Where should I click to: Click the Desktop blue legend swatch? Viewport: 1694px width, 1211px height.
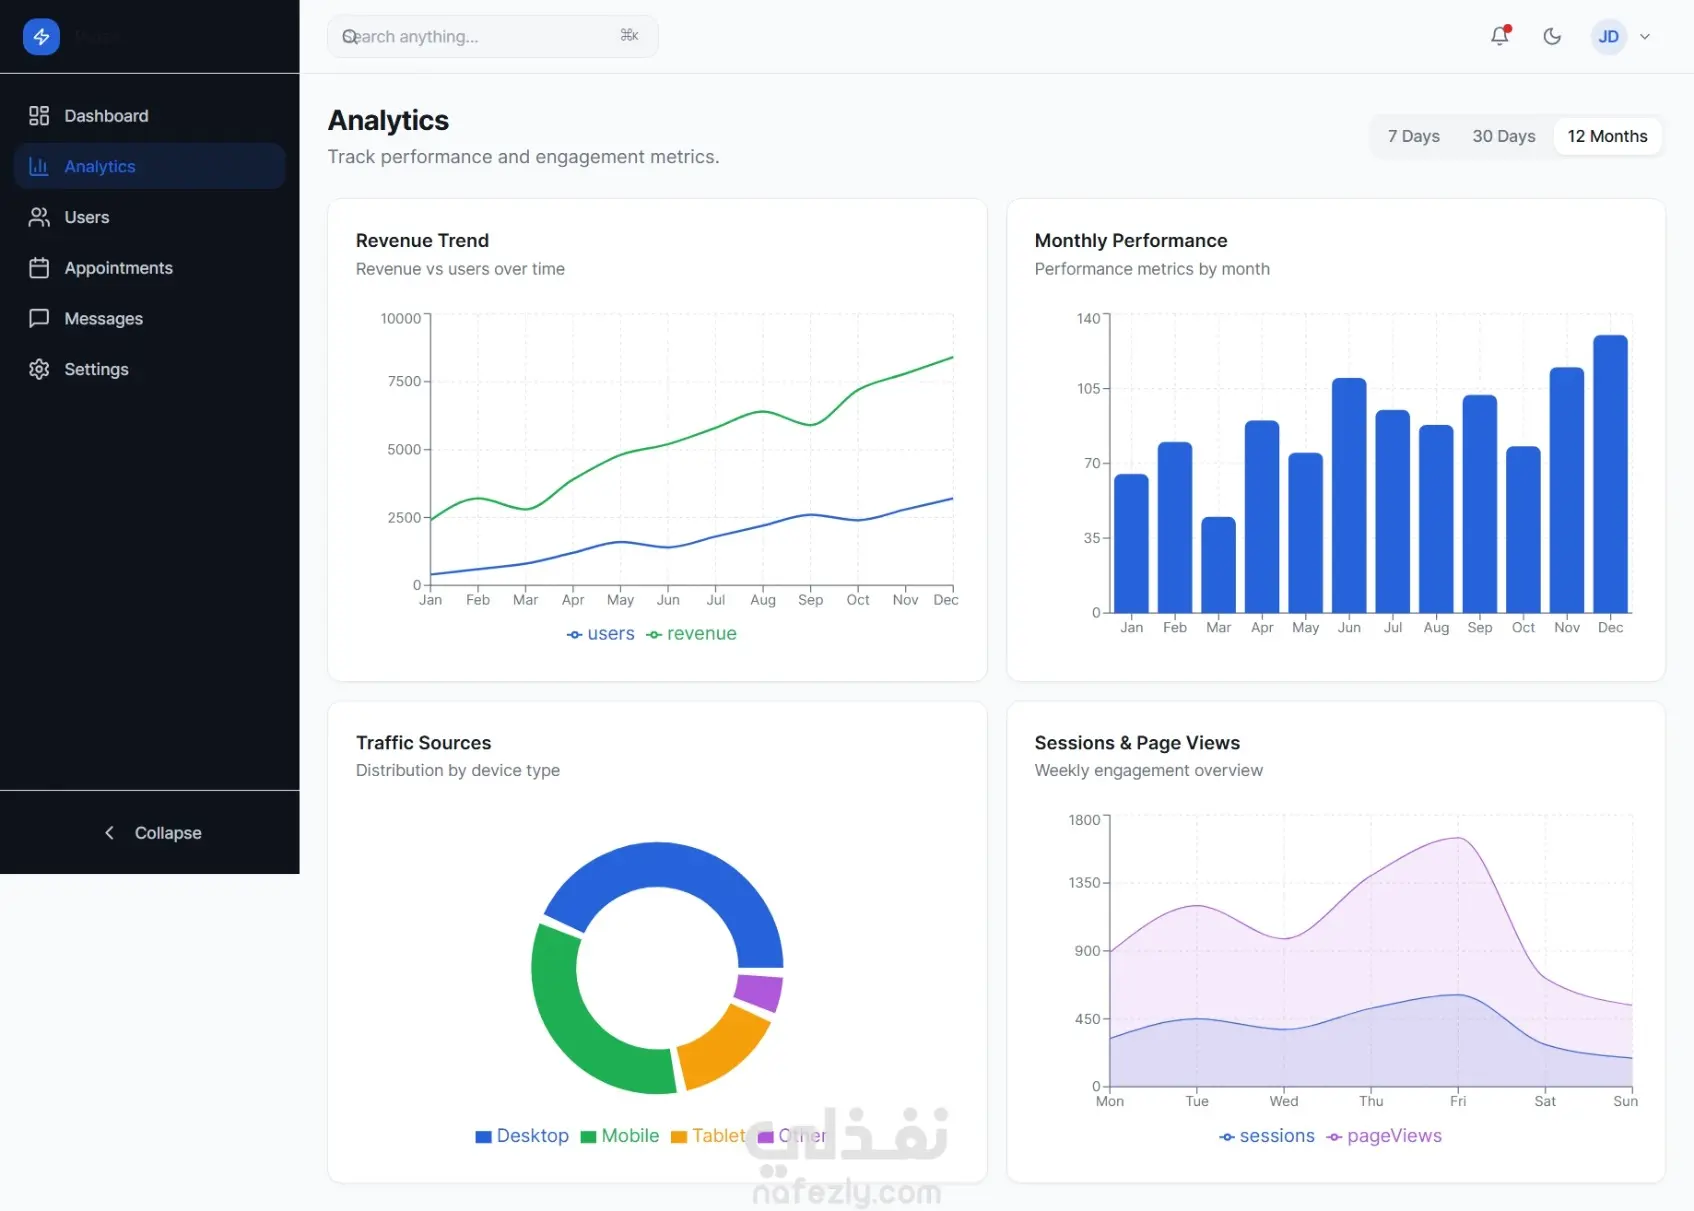(484, 1137)
